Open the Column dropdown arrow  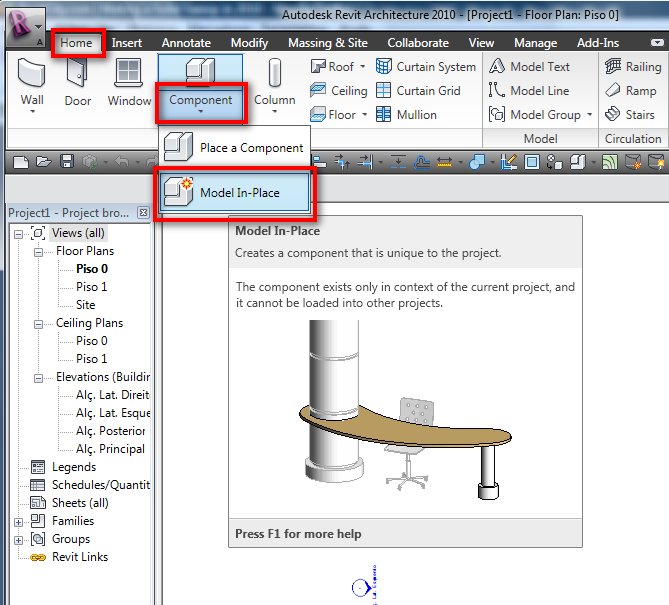pyautogui.click(x=275, y=112)
